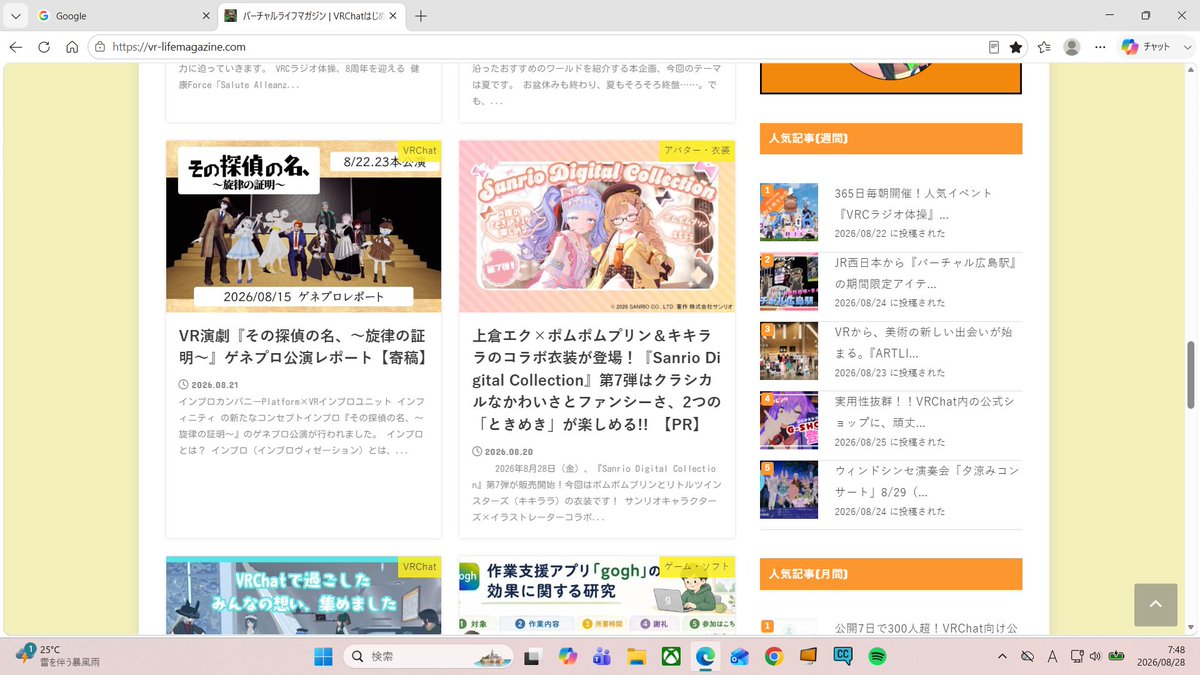Image resolution: width=1200 pixels, height=675 pixels.
Task: Open VRChatで過ごした みんなの想い thumbnail
Action: 303,595
